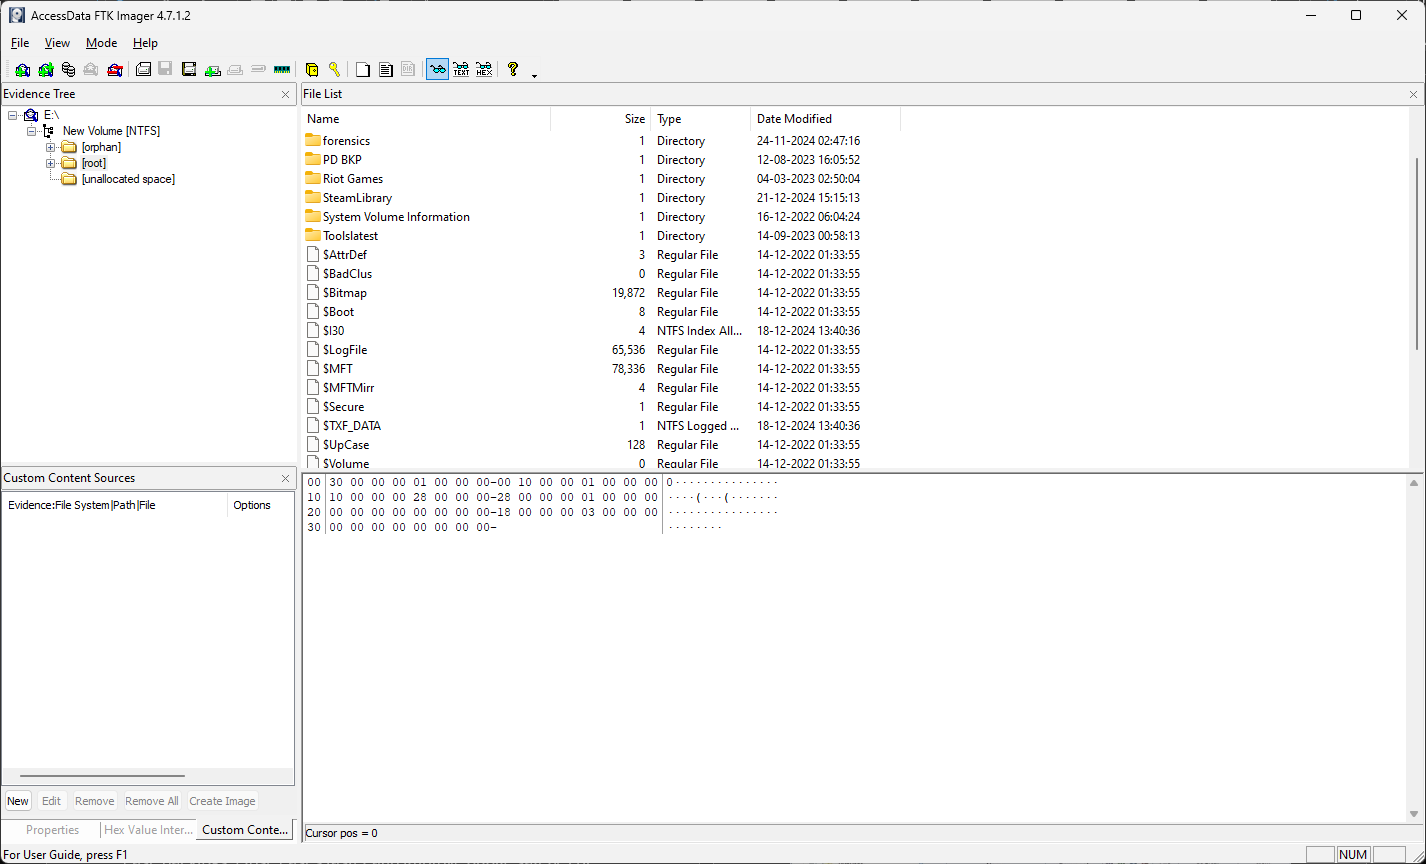Click the Export File Hash List icon
The height and width of the screenshot is (864, 1426).
point(386,70)
